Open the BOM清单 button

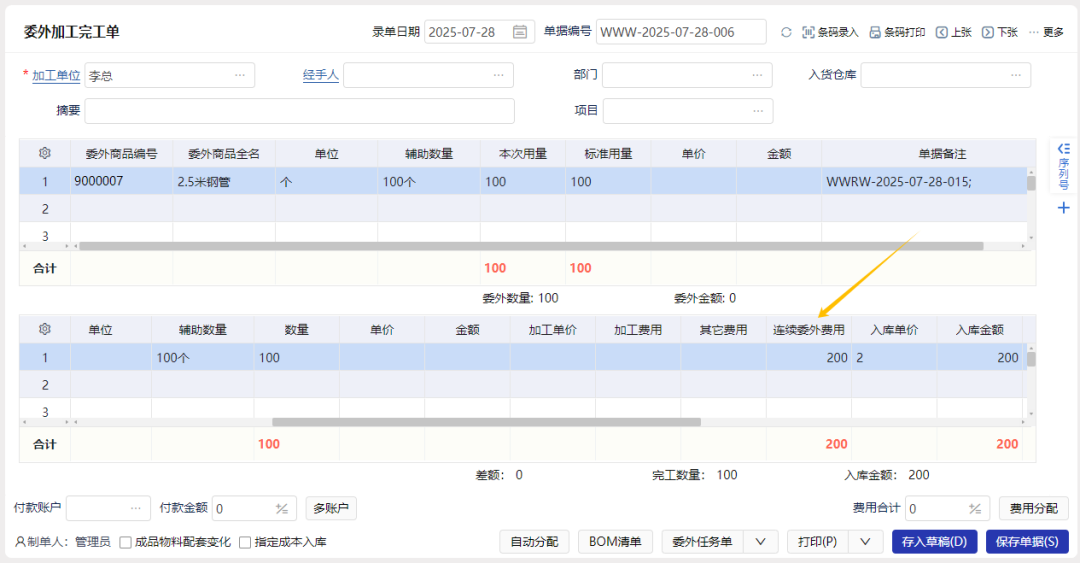[x=615, y=542]
